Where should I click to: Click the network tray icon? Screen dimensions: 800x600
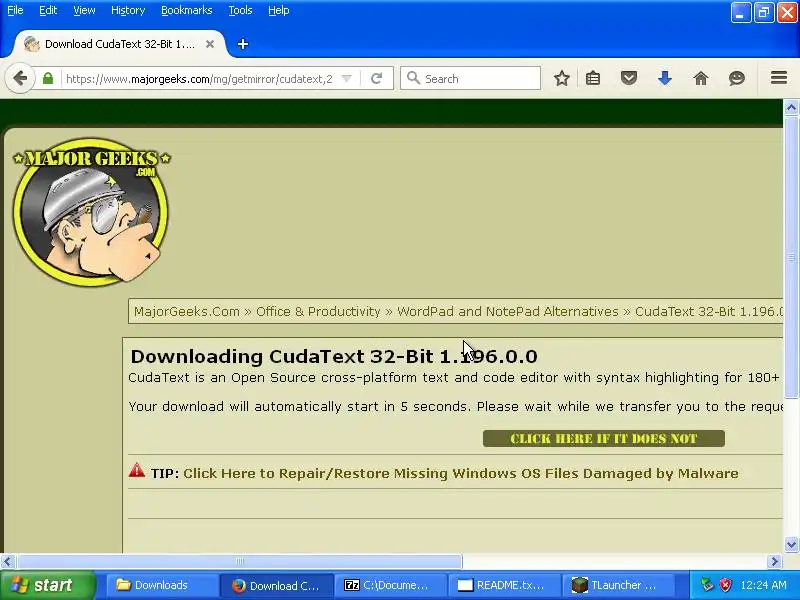point(707,585)
